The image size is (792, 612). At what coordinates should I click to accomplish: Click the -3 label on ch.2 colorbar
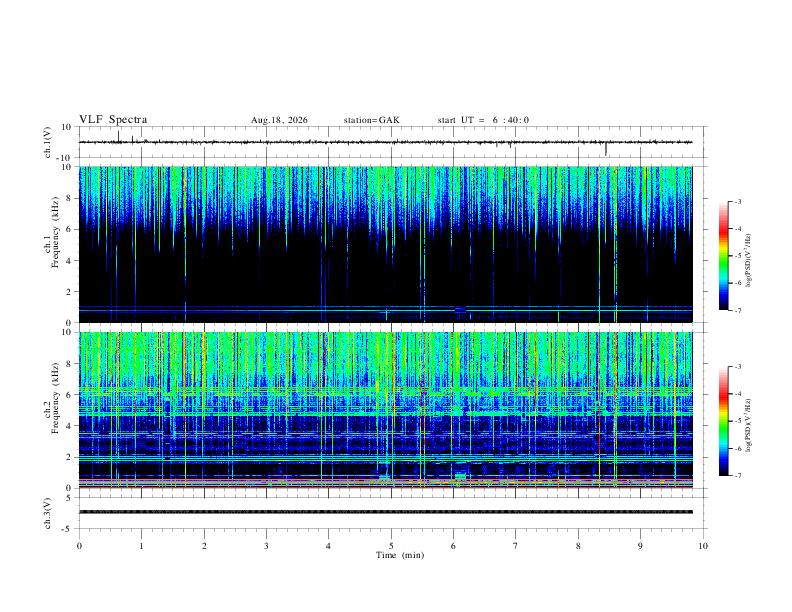[737, 367]
